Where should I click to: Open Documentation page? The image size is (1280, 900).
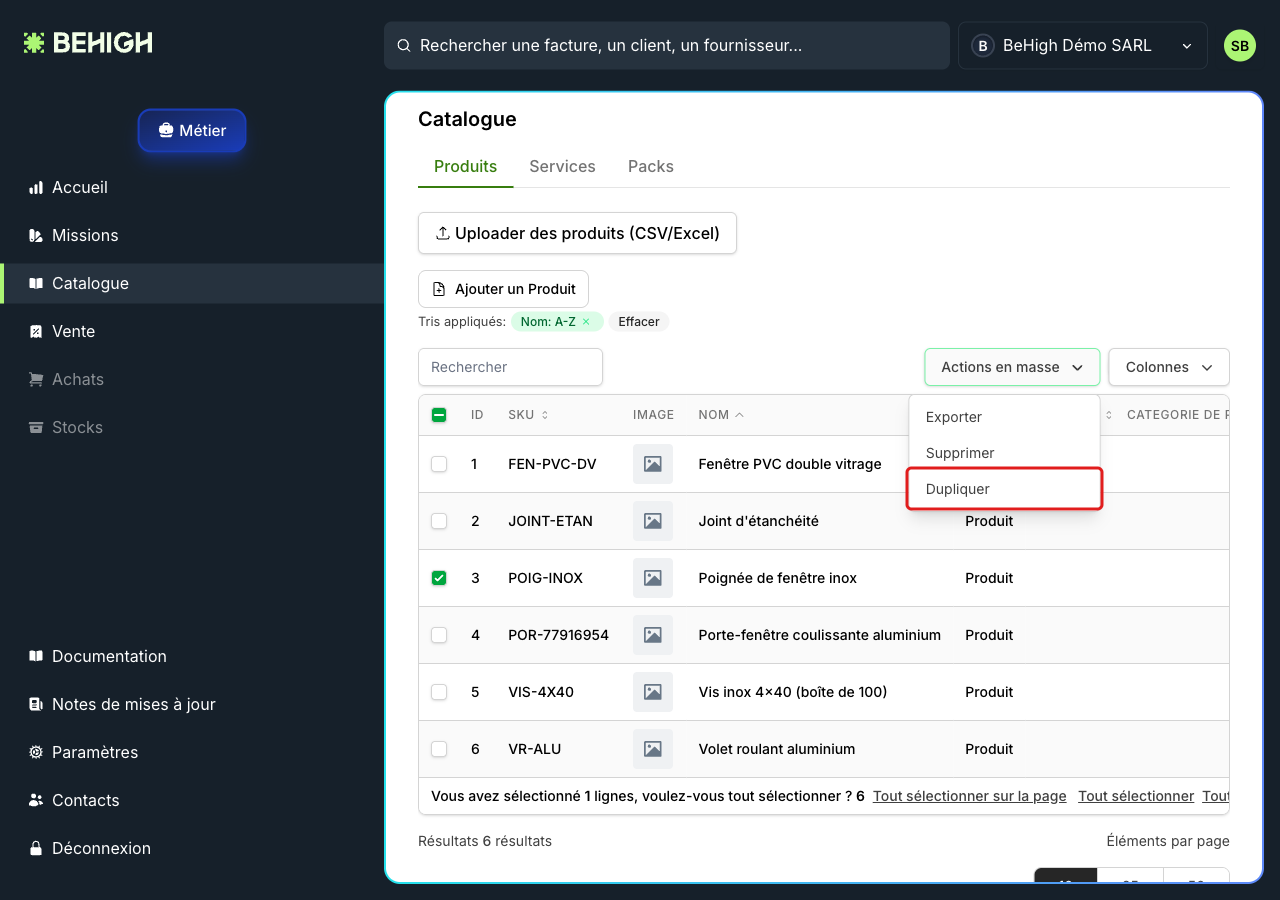[x=192, y=656]
